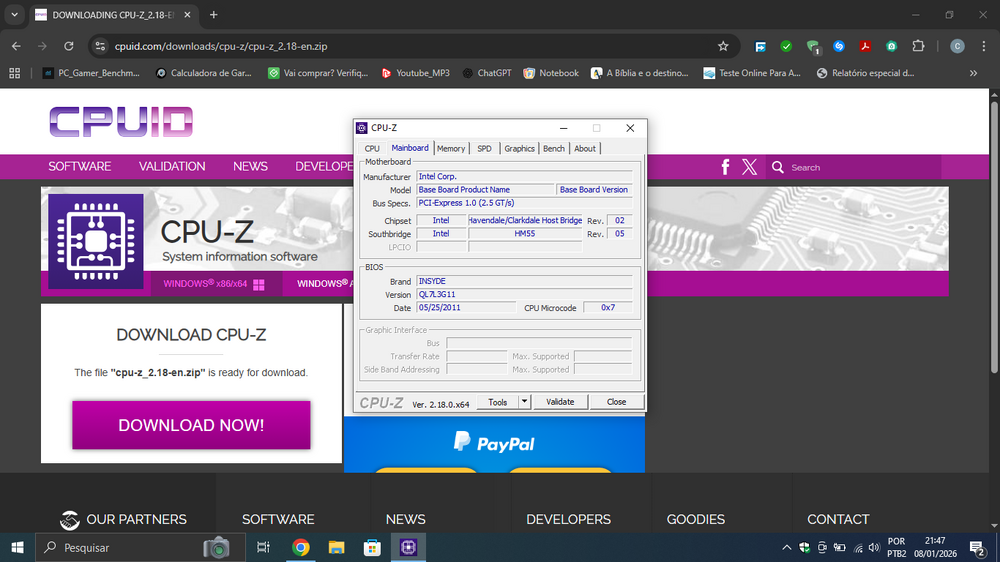This screenshot has width=1000, height=562.
Task: Expand the hidden bookmarks overflow chevron
Action: (x=973, y=73)
